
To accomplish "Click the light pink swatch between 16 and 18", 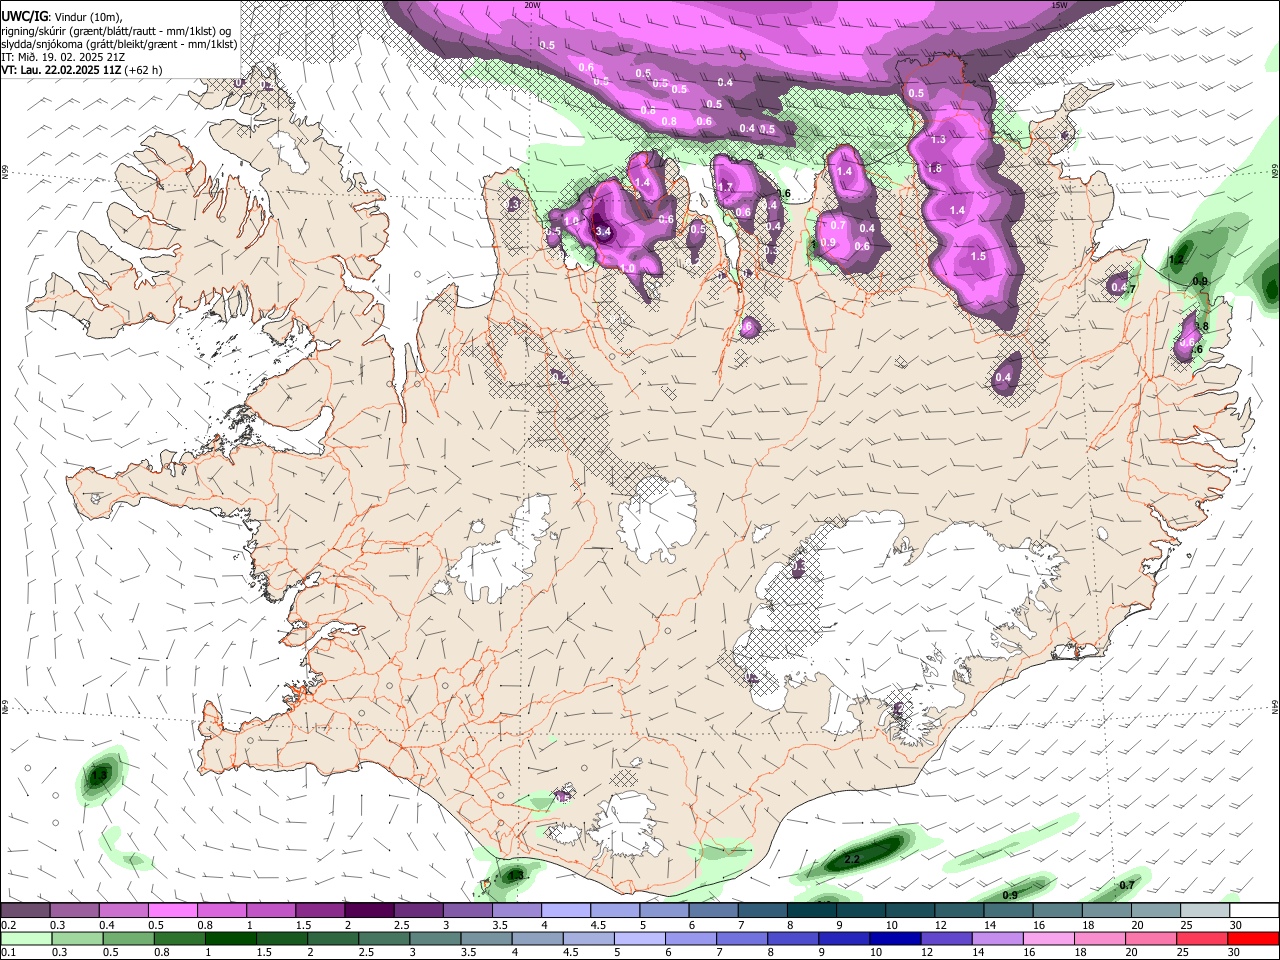I will click(1047, 938).
